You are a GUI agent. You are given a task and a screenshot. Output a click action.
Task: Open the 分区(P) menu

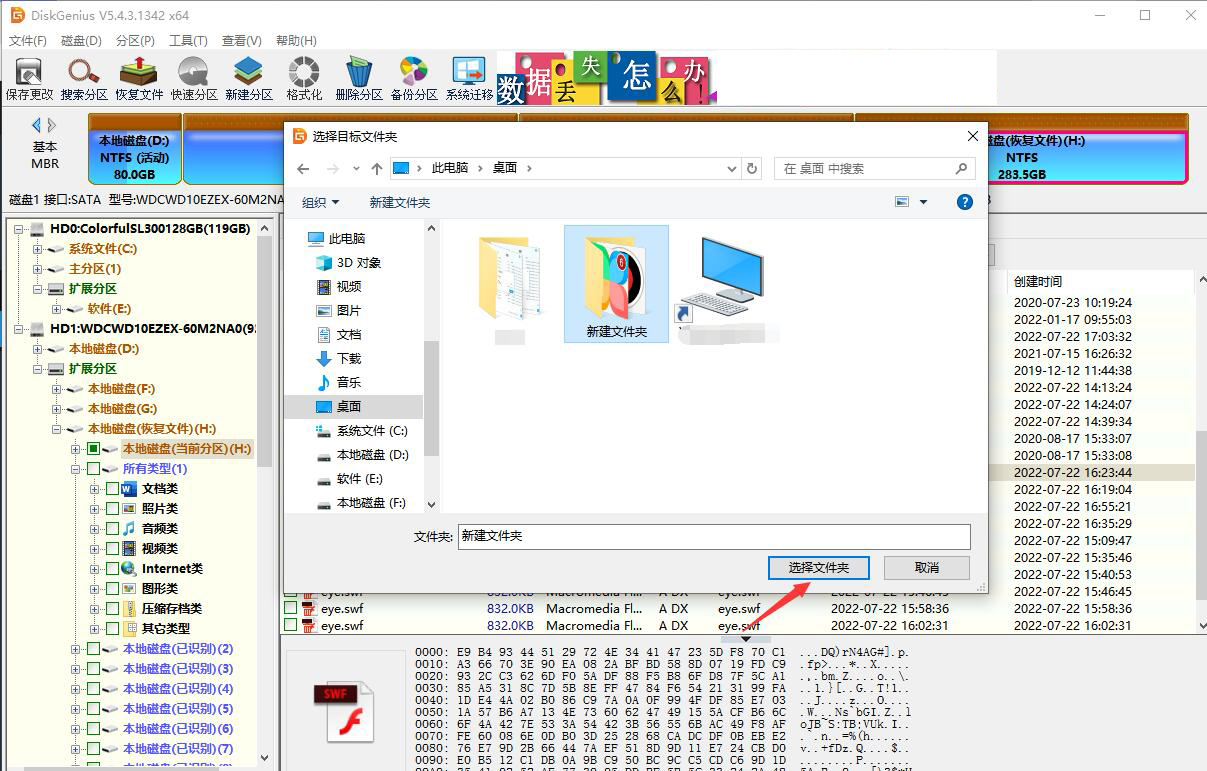pos(135,41)
